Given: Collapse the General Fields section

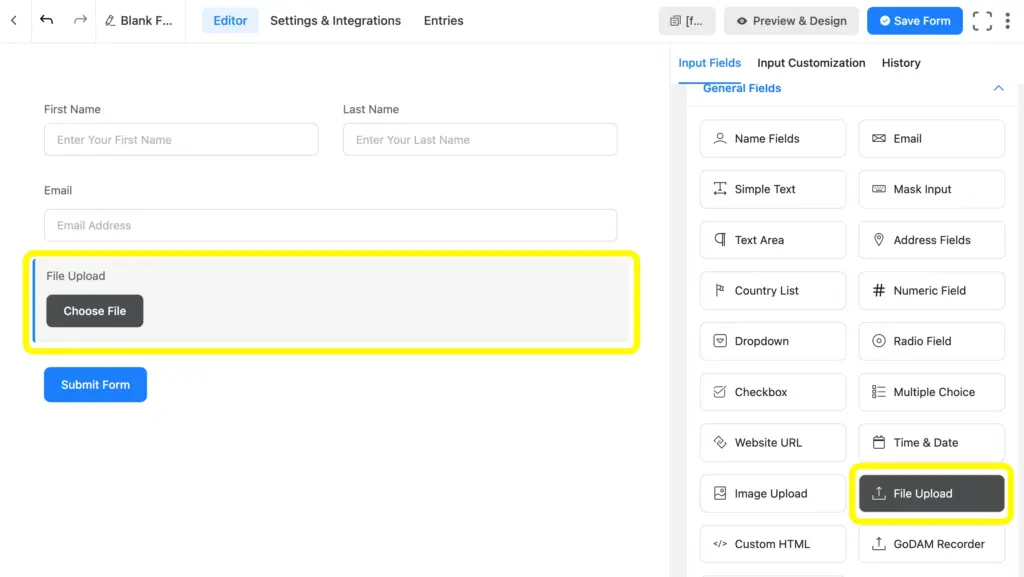Looking at the screenshot, I should click(x=997, y=88).
